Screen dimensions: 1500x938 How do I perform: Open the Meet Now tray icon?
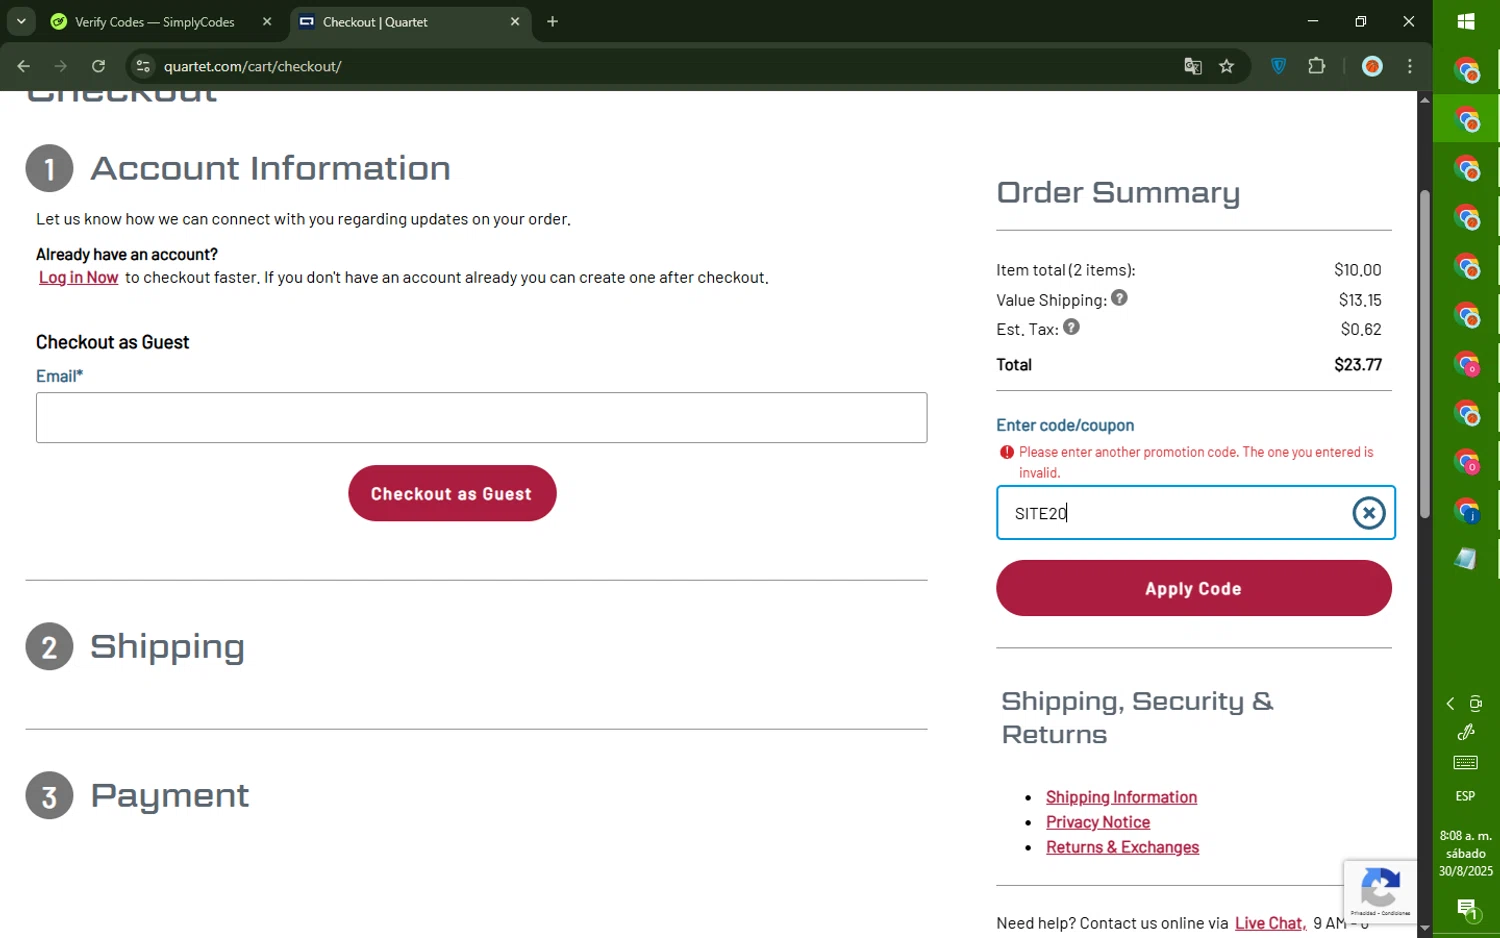[1476, 704]
